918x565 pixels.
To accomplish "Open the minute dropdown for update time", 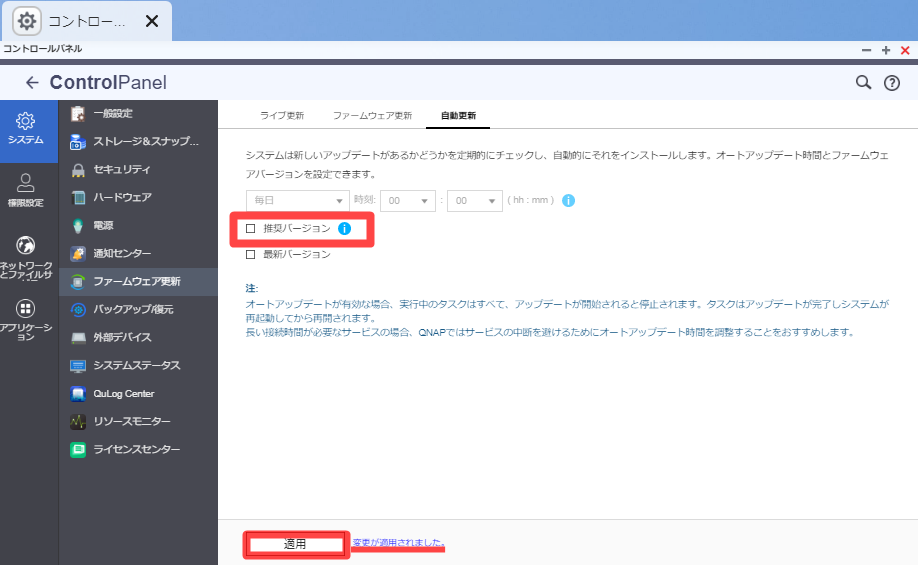I will (x=474, y=201).
